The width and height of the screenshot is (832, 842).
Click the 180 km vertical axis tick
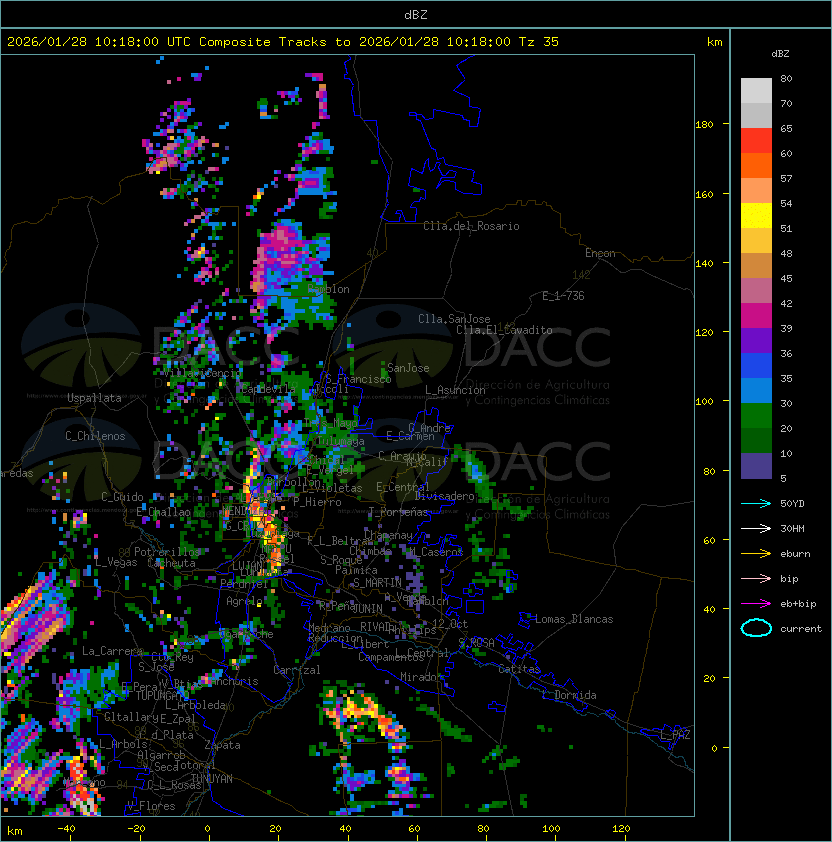(x=704, y=125)
